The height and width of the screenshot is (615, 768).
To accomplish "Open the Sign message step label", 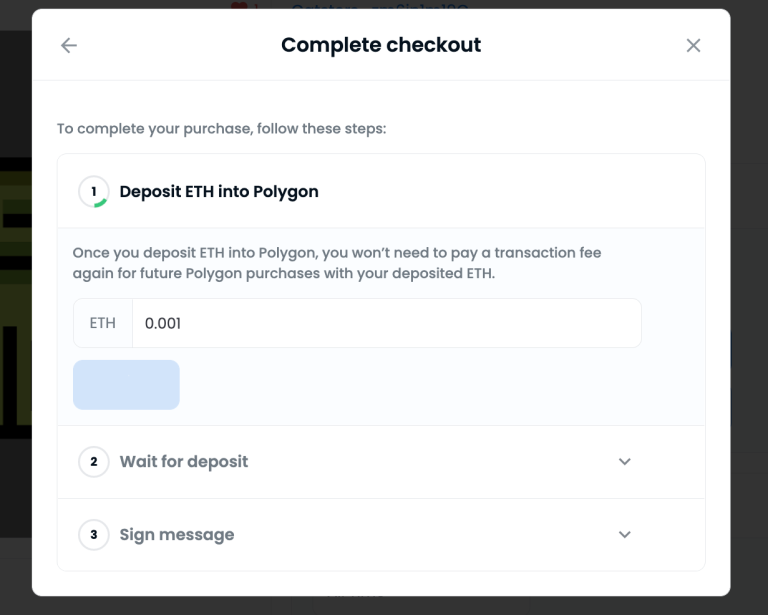I will tap(177, 534).
